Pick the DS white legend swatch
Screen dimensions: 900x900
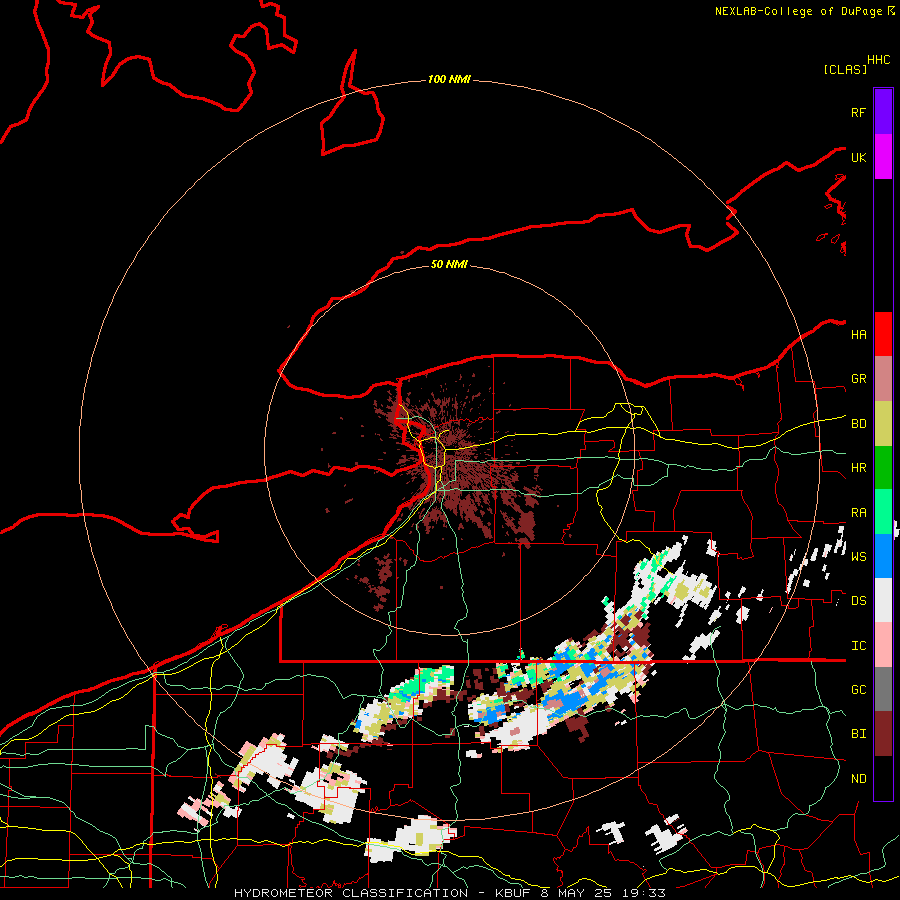coord(883,600)
